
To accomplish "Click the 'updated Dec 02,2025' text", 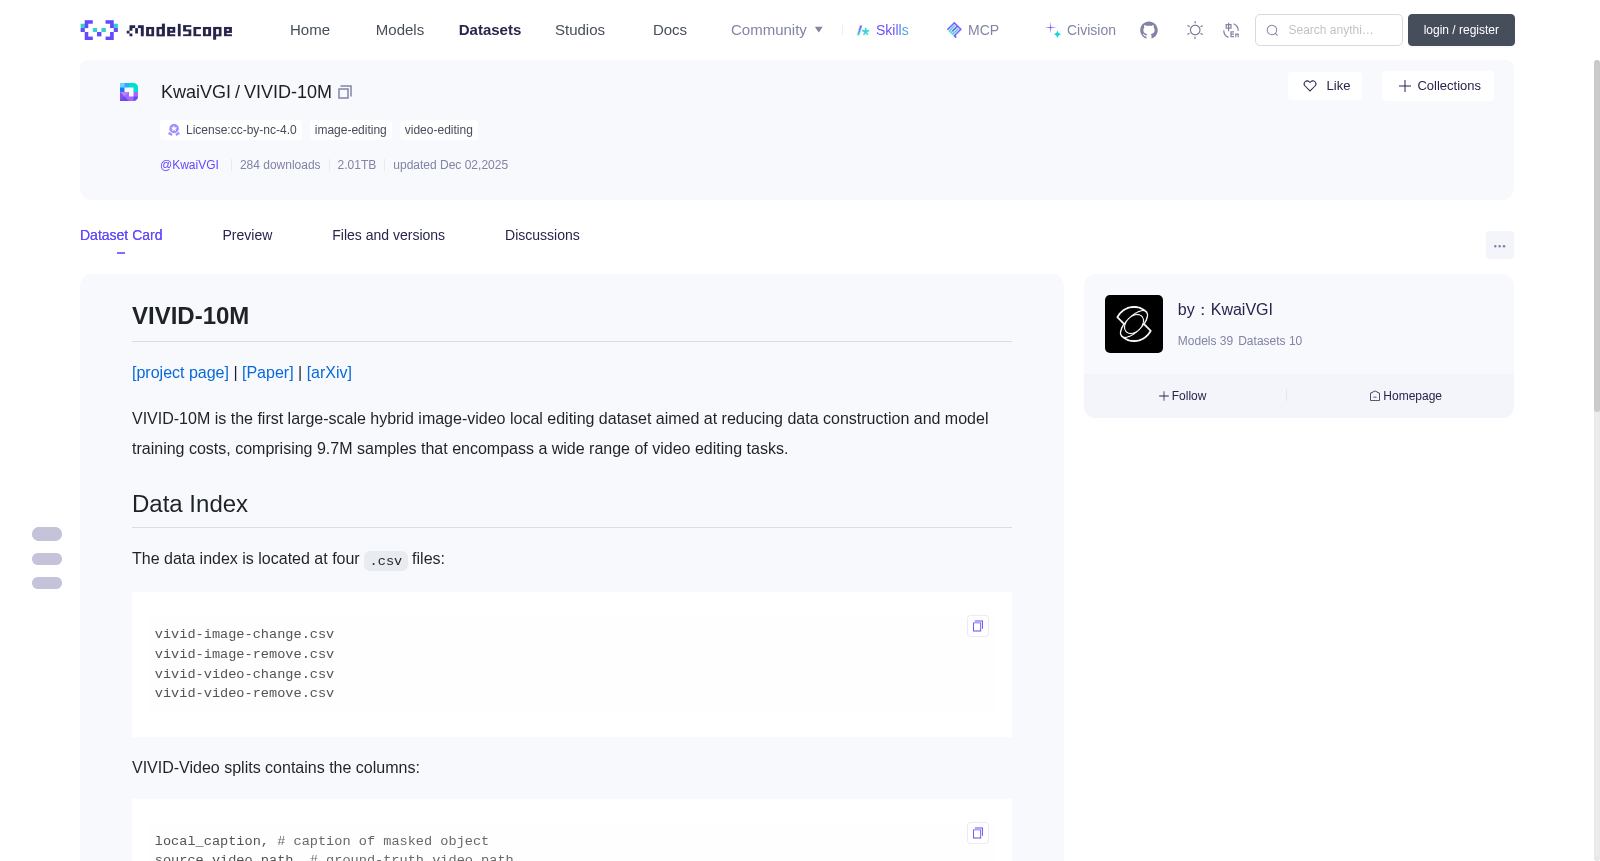I will coord(450,165).
